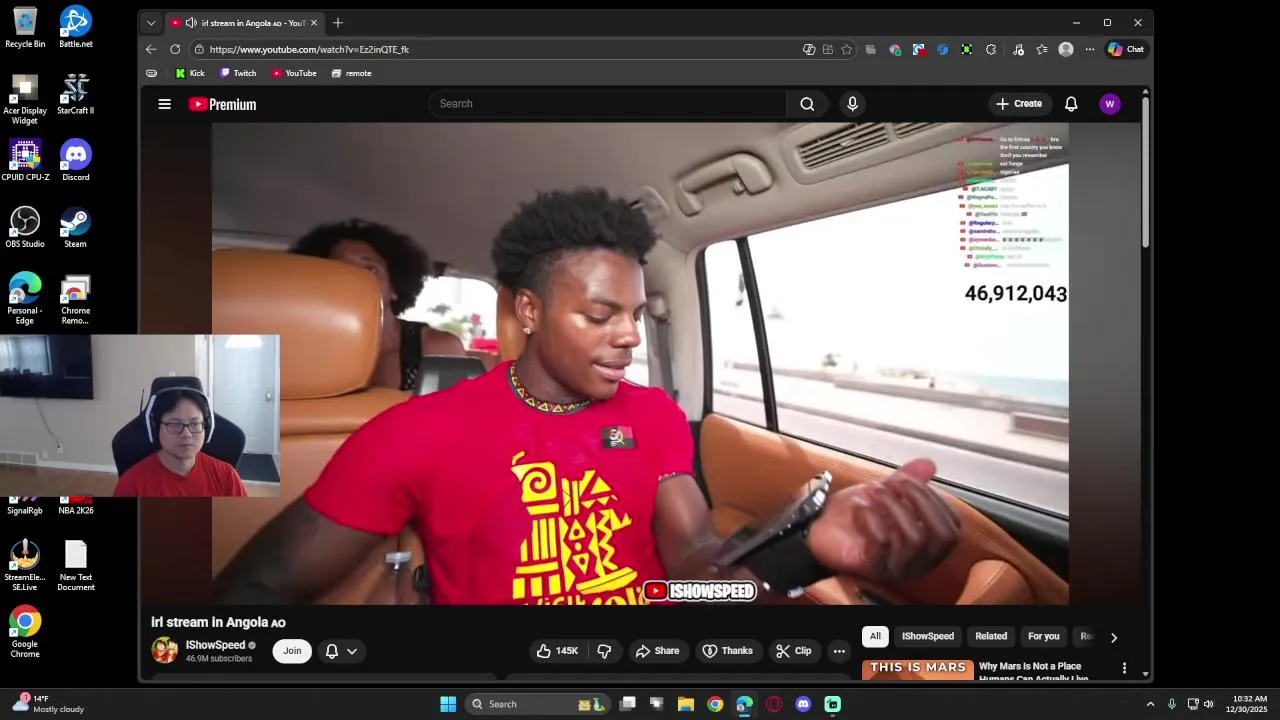This screenshot has height=720, width=1280.
Task: Open the weather widget Mostly cloudy
Action: (47, 704)
